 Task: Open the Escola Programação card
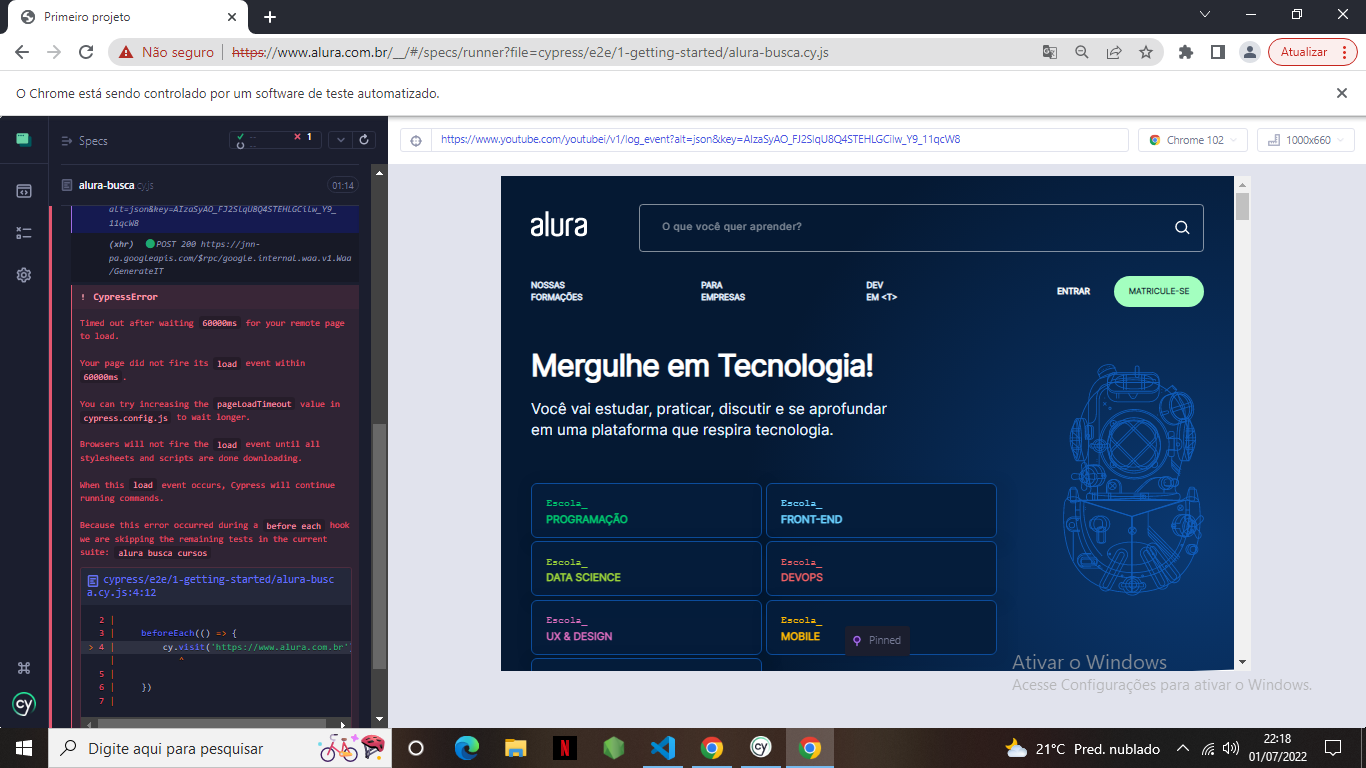646,511
